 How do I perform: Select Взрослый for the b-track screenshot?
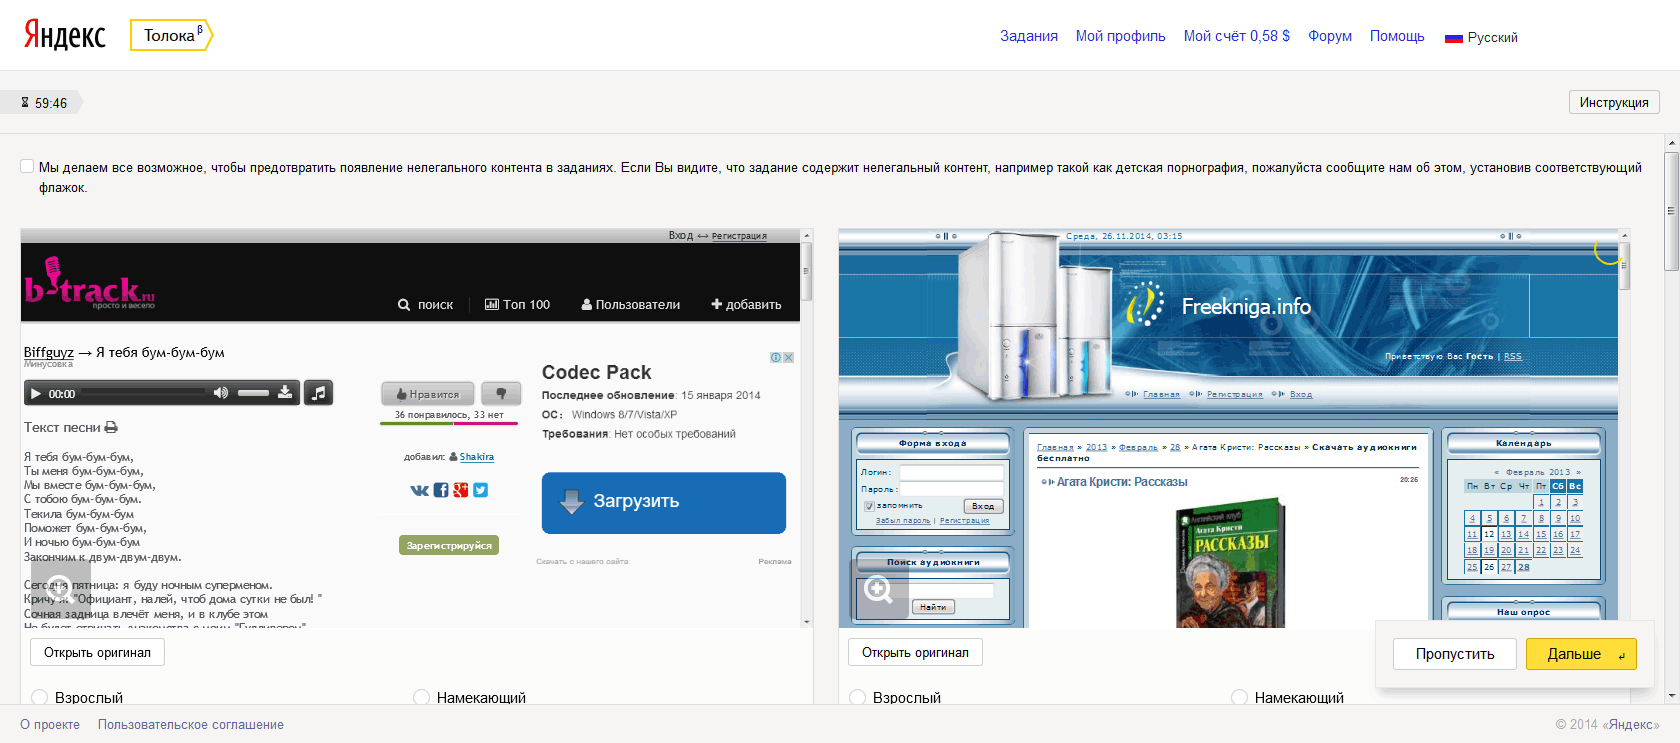40,697
